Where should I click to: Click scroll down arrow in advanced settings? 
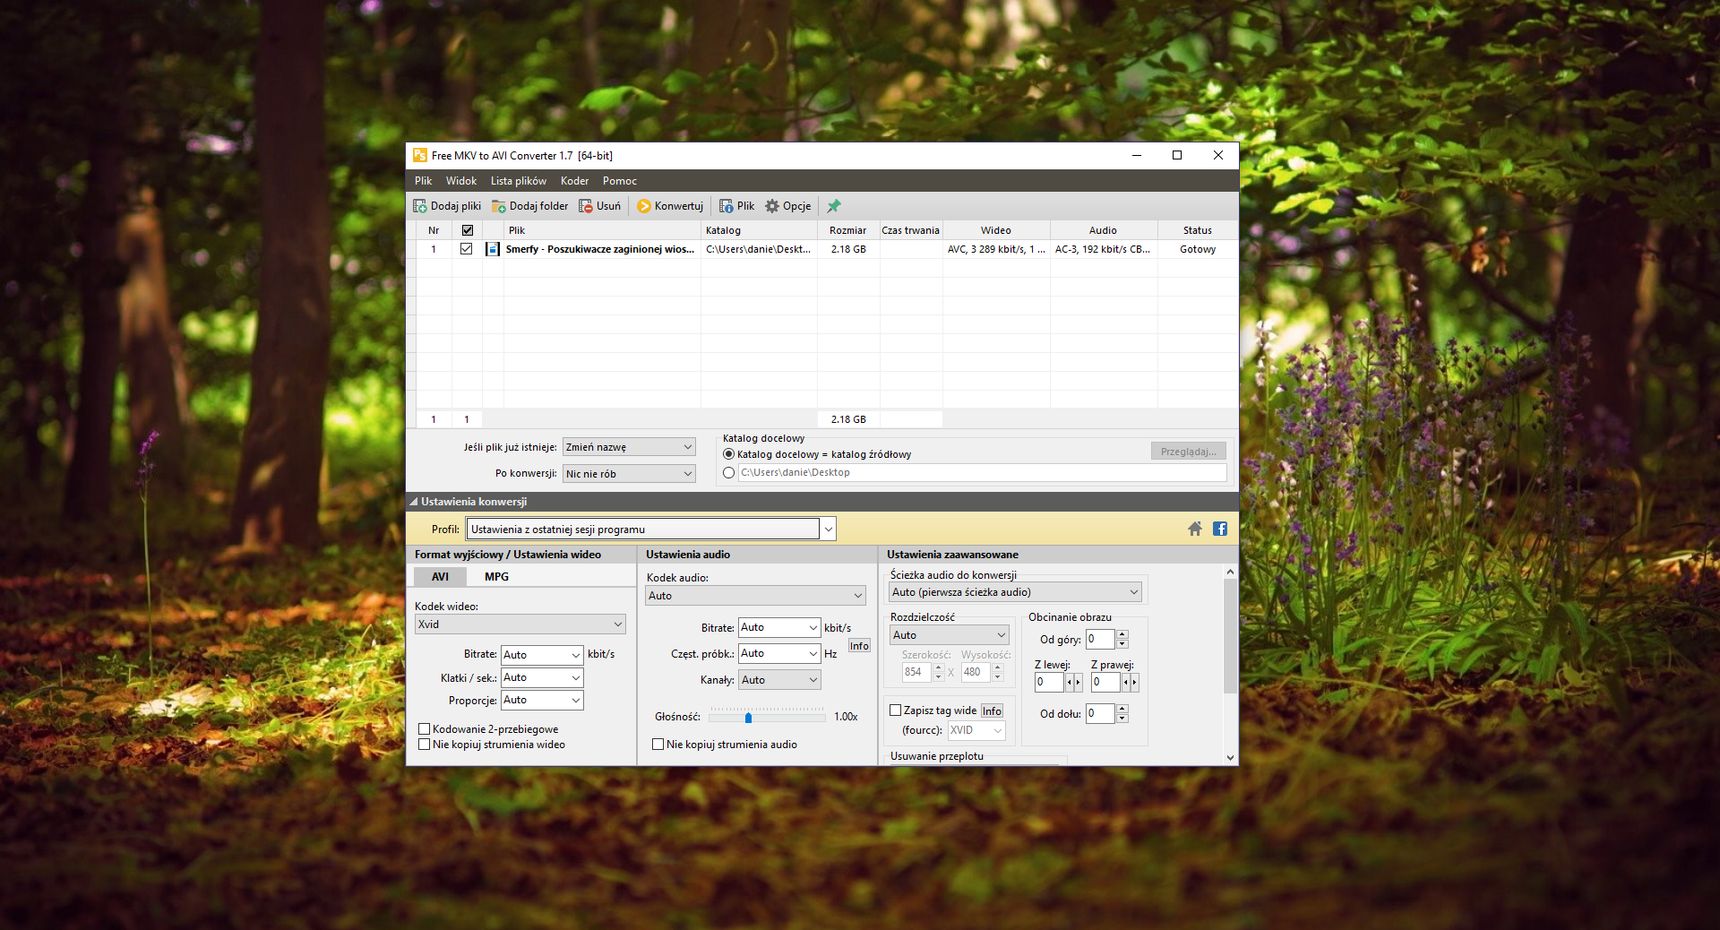click(x=1230, y=758)
